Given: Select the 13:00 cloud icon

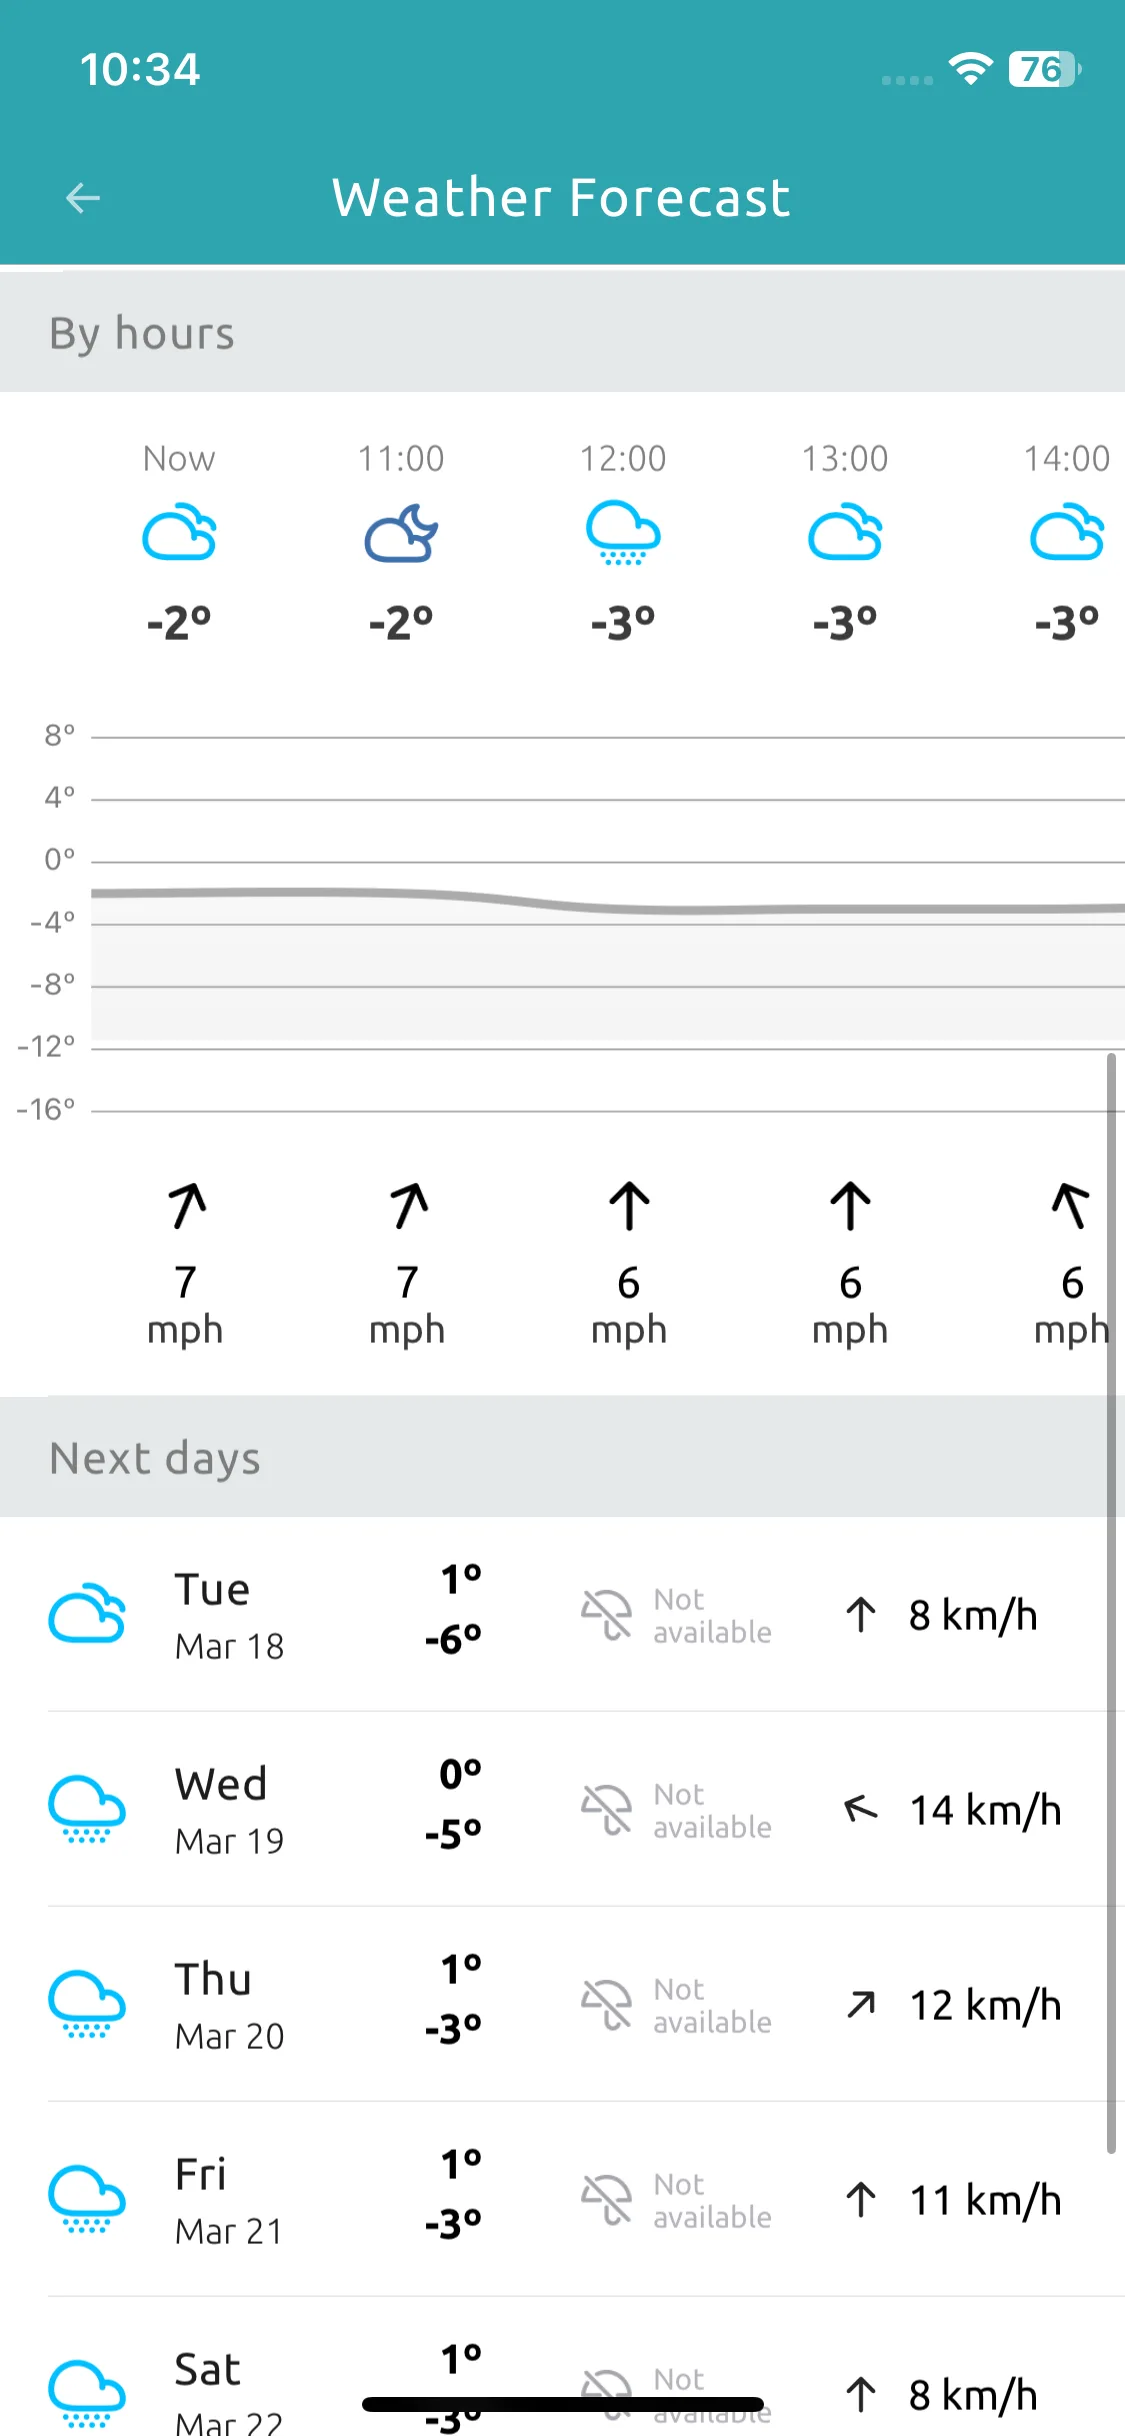Looking at the screenshot, I should click(845, 534).
